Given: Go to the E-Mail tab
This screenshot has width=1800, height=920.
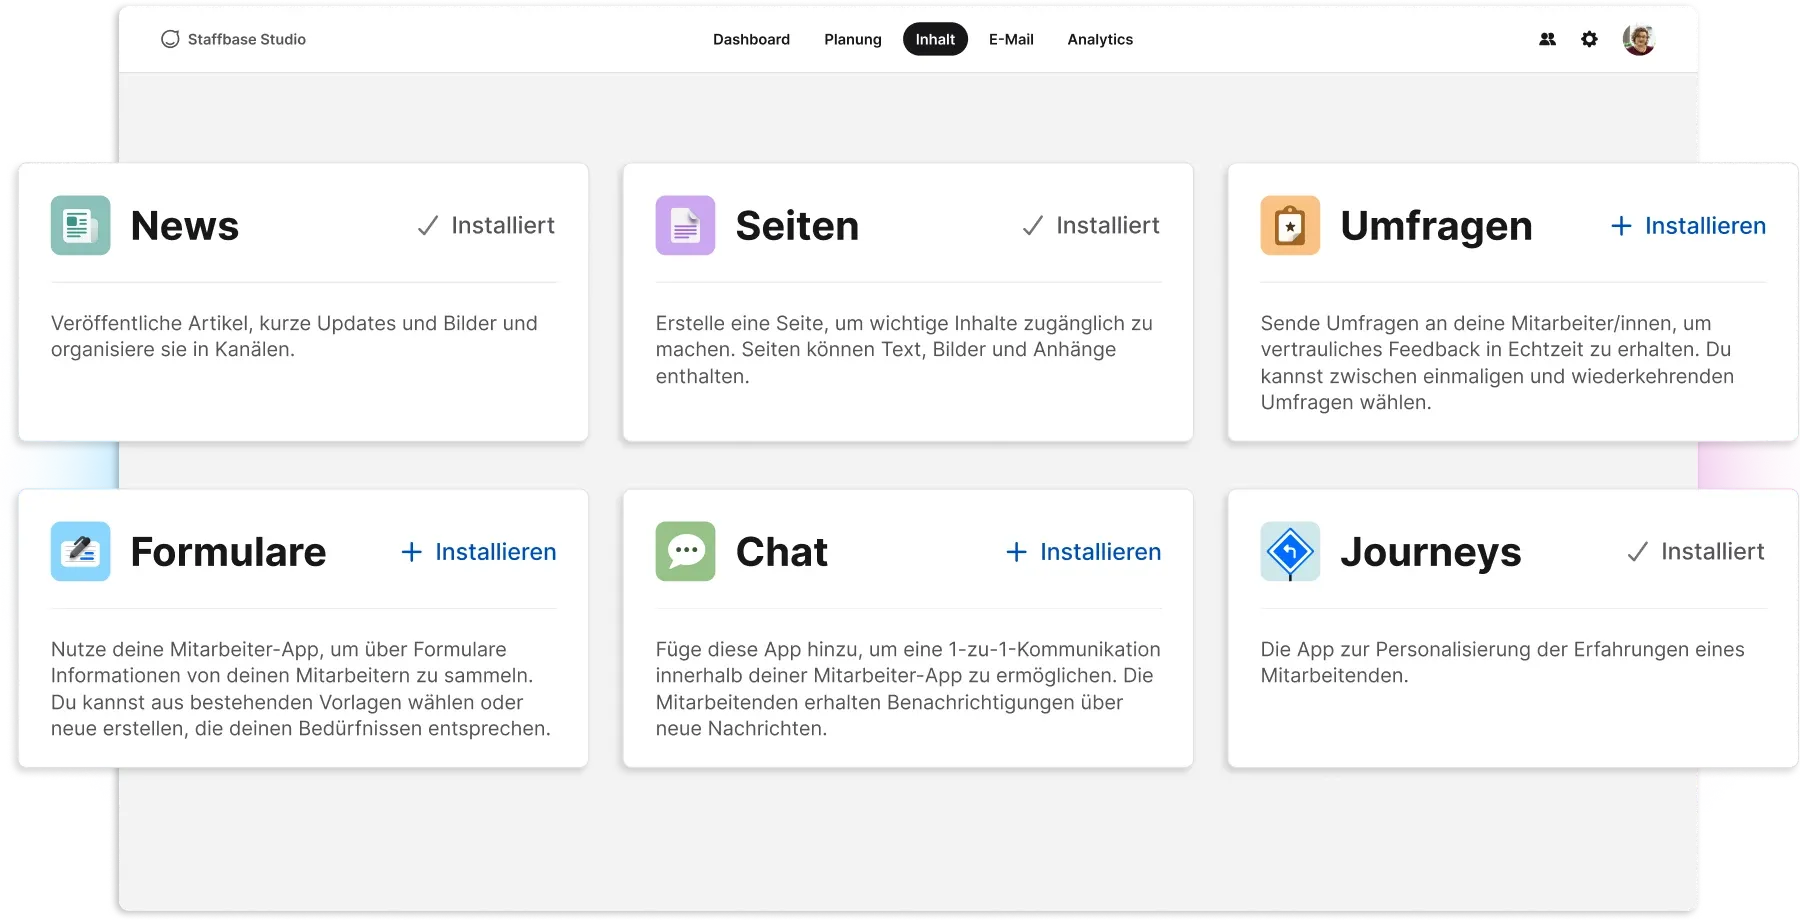Looking at the screenshot, I should 1011,40.
